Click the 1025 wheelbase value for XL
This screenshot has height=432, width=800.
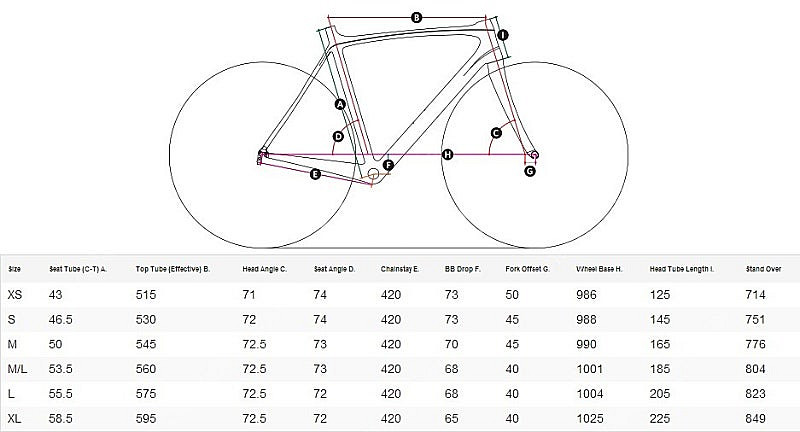(590, 419)
